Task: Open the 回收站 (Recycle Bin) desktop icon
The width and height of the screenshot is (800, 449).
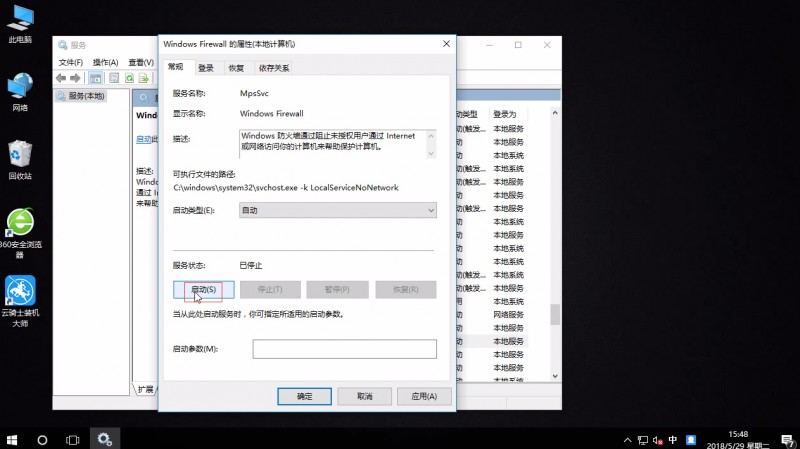Action: point(20,160)
